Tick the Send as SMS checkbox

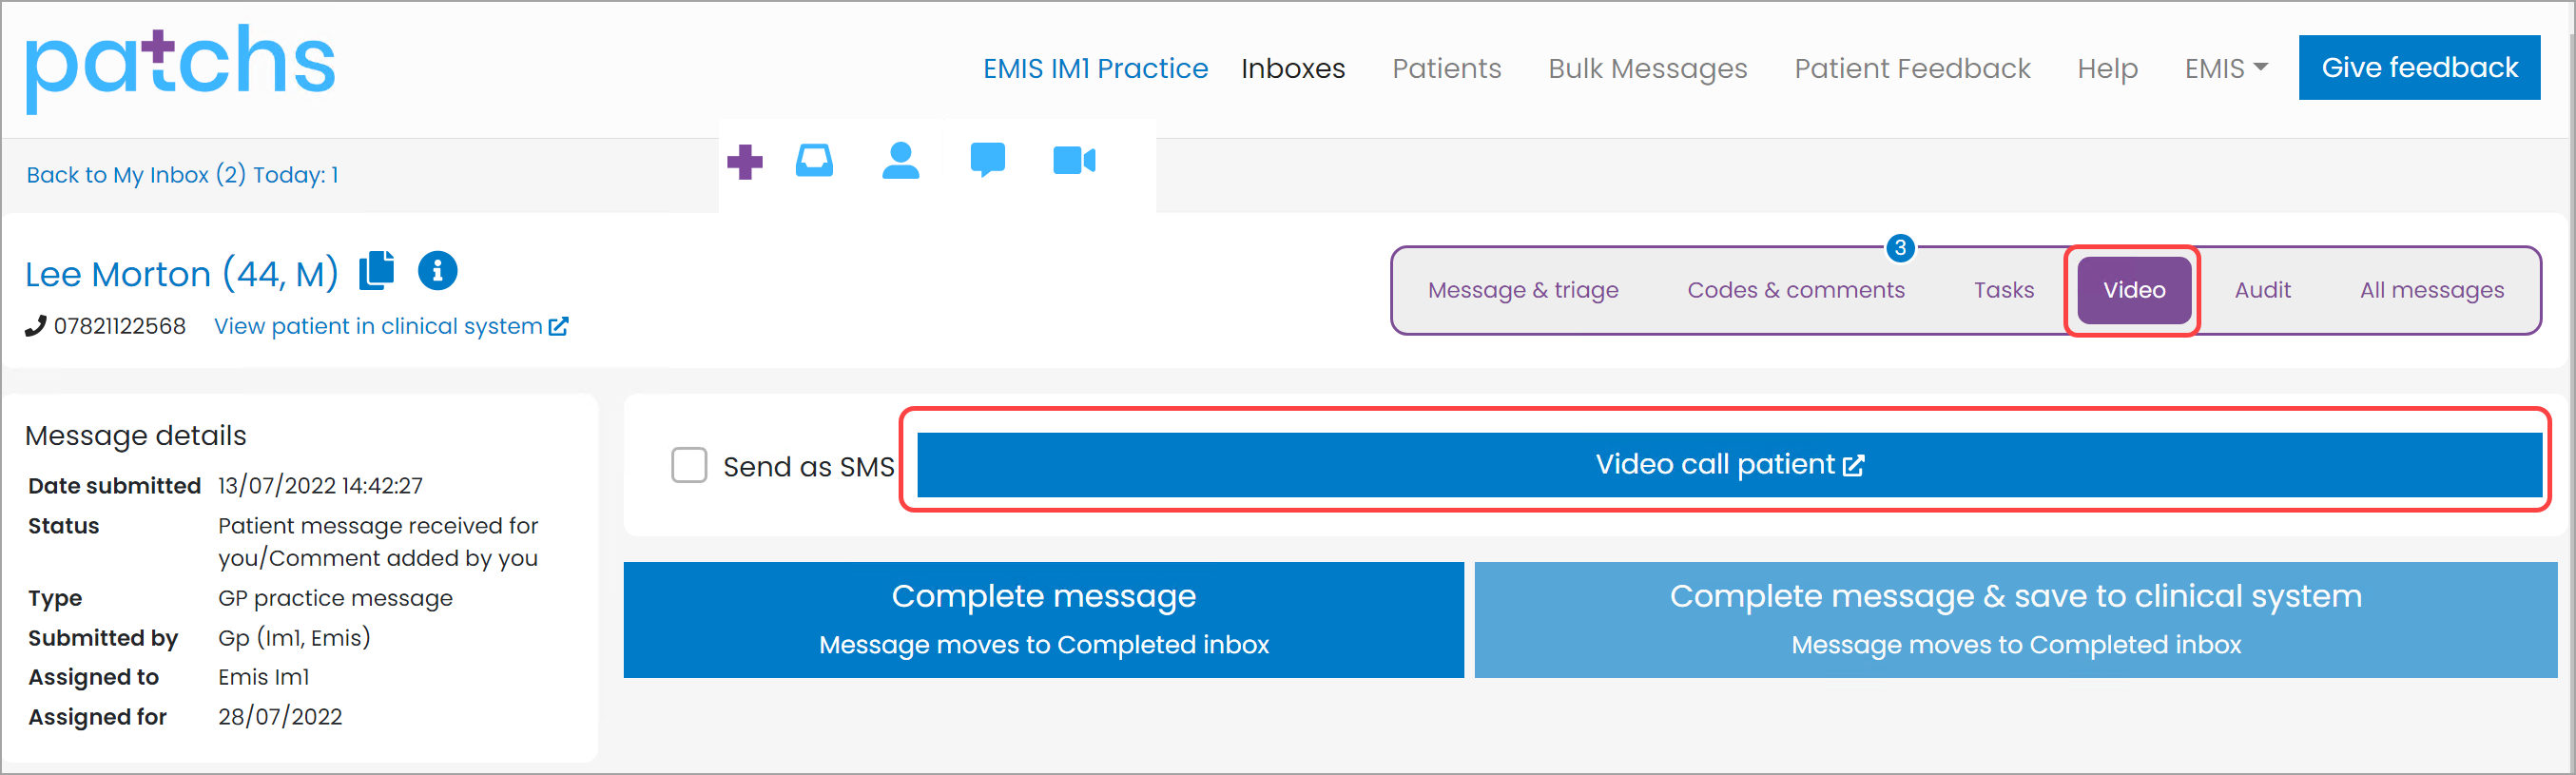688,465
